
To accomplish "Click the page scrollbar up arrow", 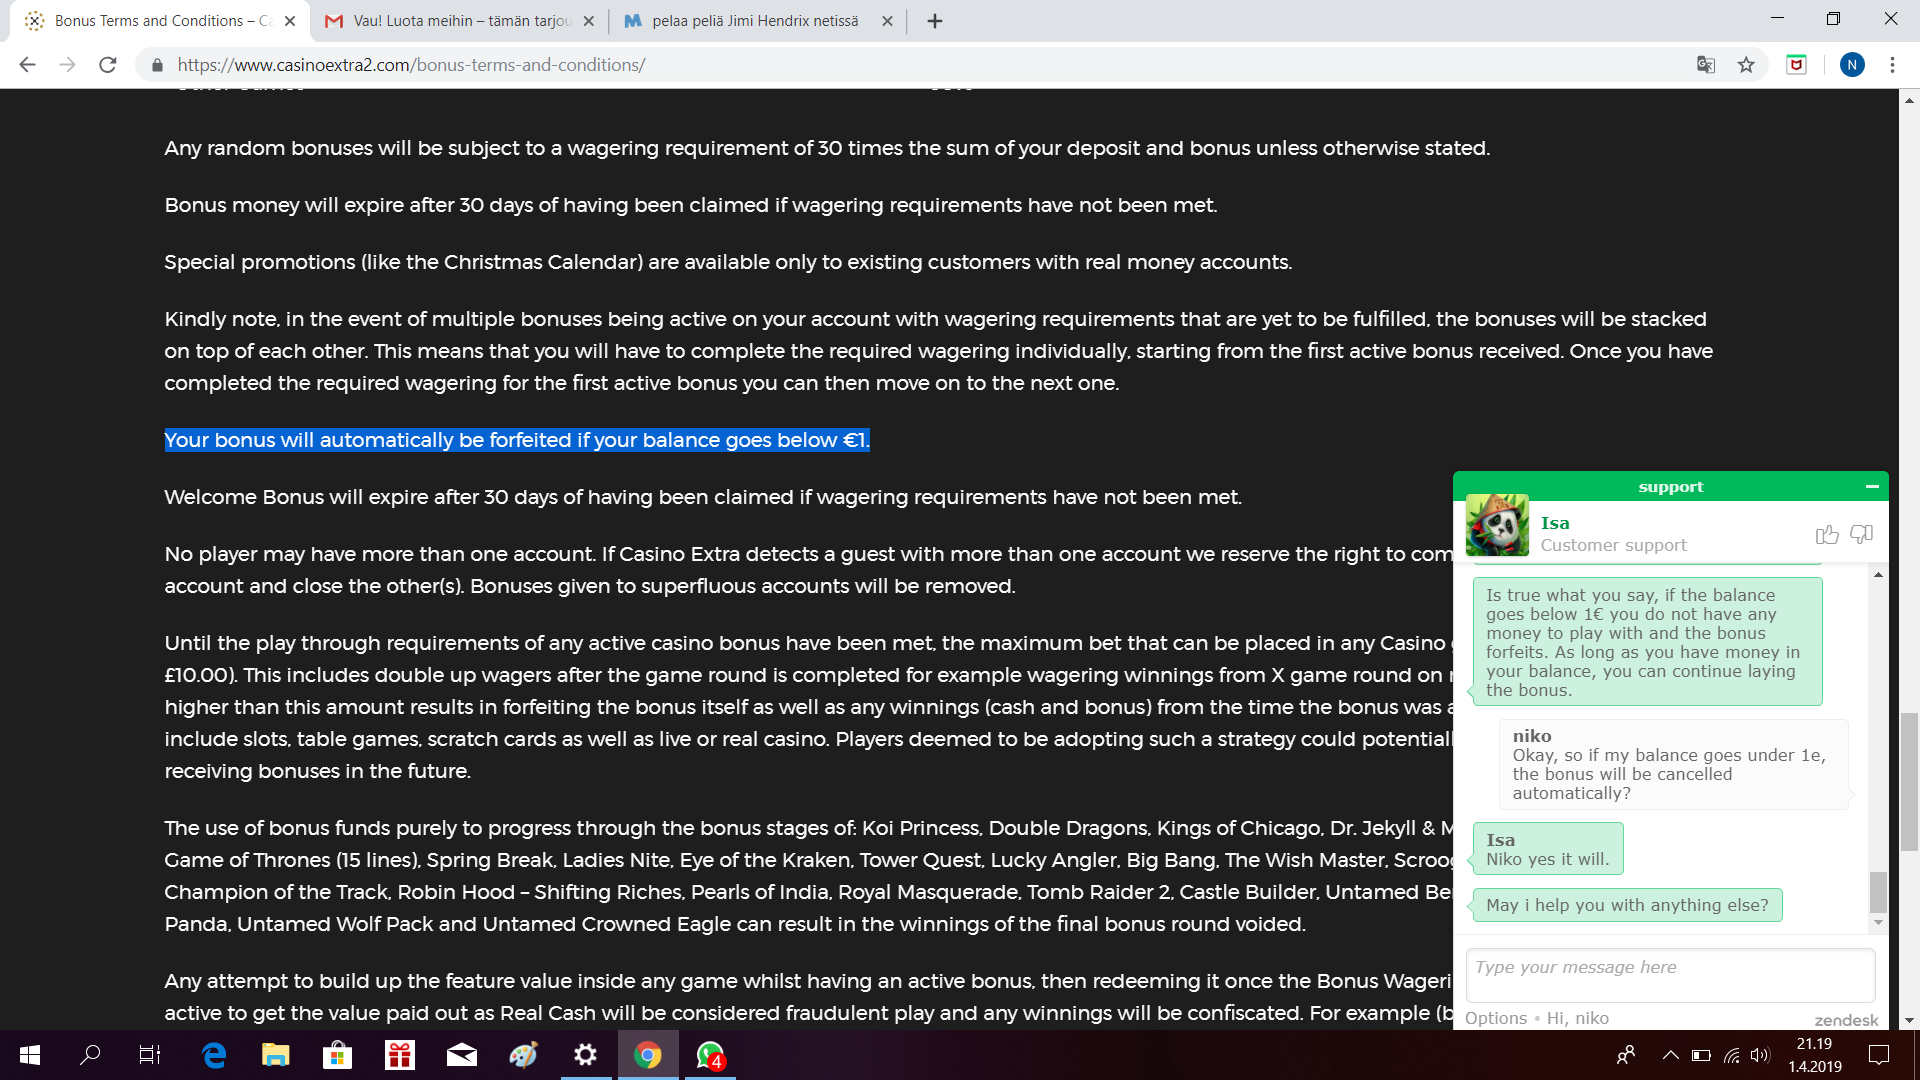I will pyautogui.click(x=1909, y=100).
